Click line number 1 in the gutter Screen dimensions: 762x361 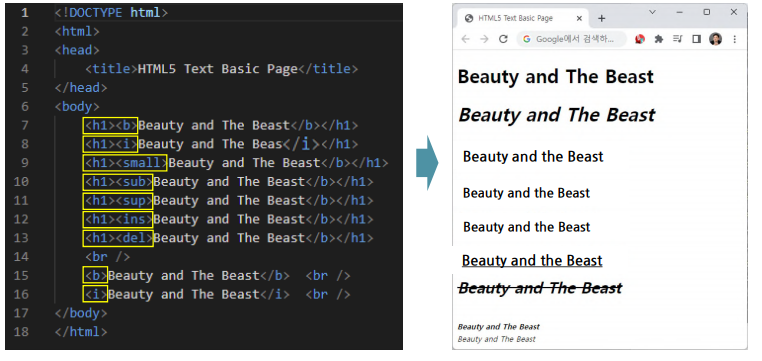tap(25, 13)
